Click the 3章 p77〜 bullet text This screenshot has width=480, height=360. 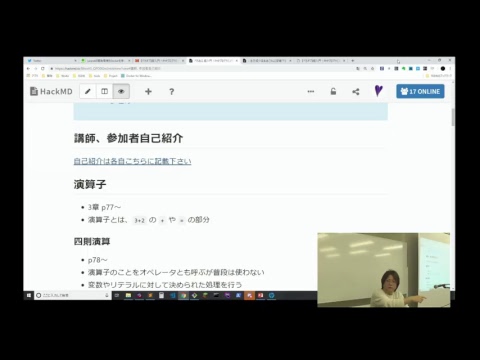coord(104,207)
